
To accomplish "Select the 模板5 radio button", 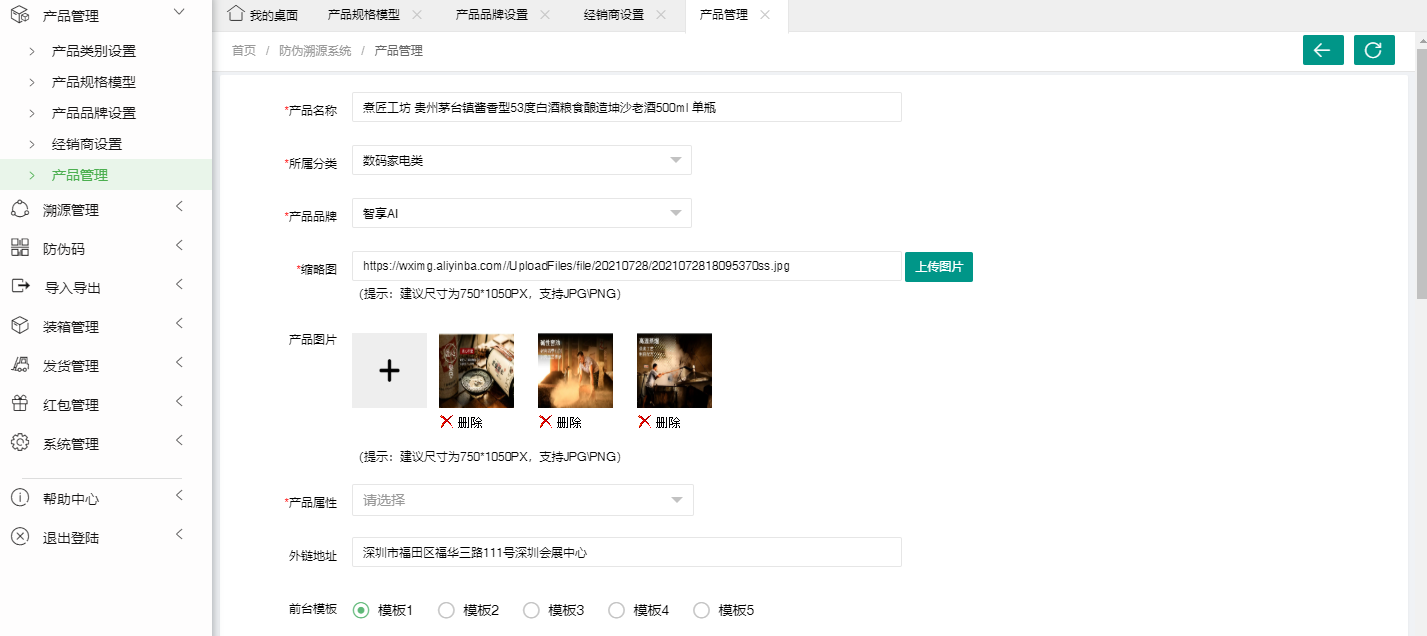I will [702, 610].
